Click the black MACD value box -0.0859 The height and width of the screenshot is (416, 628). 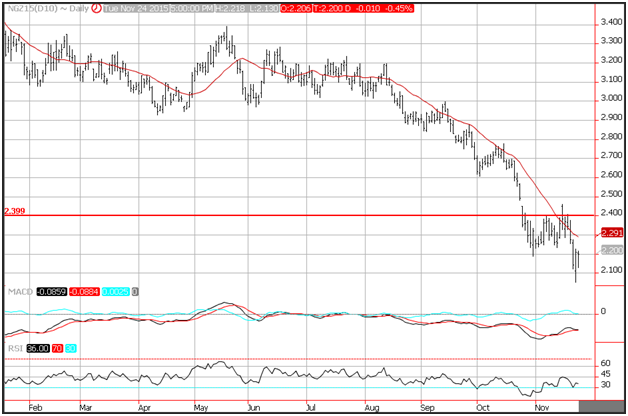50,291
